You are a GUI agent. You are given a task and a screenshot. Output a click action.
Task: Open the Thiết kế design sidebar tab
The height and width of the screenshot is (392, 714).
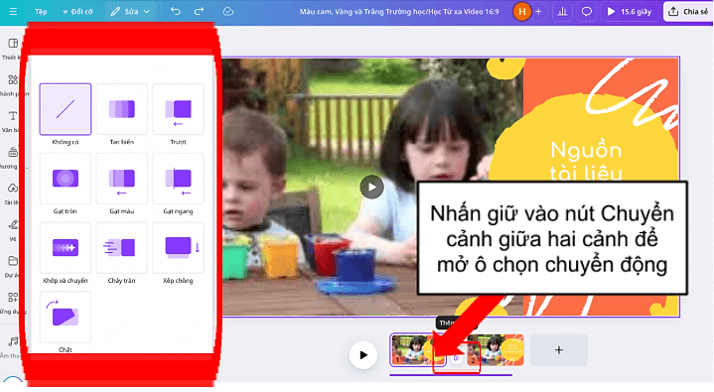12,48
